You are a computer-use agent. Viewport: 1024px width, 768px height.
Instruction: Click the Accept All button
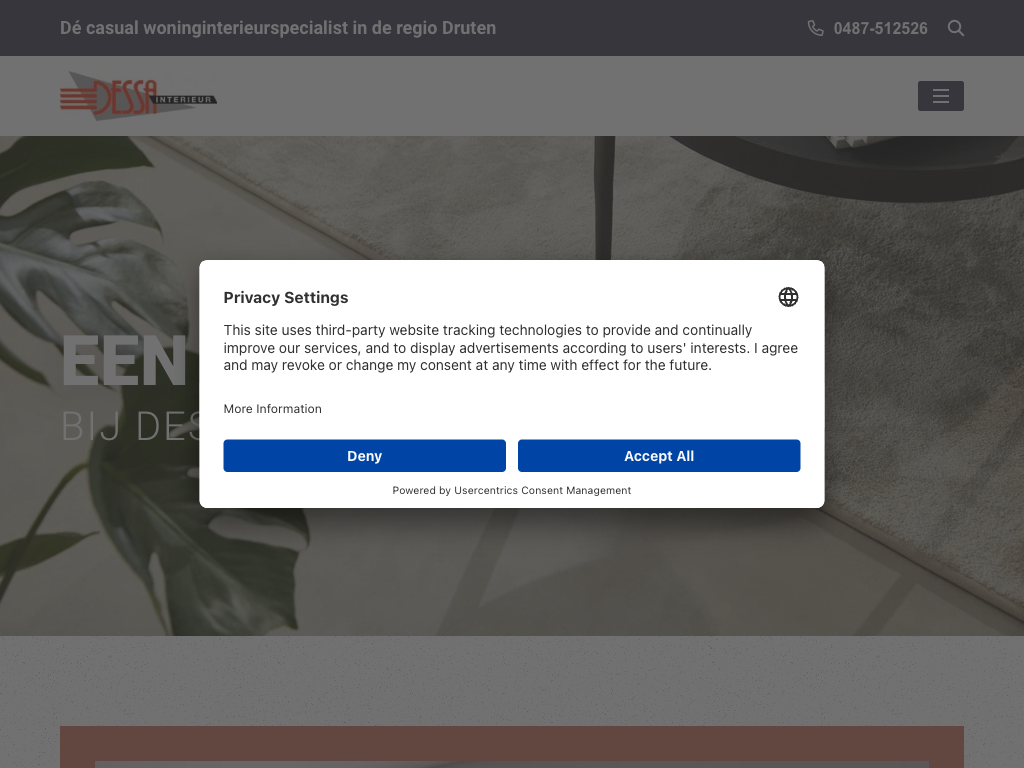(x=659, y=456)
